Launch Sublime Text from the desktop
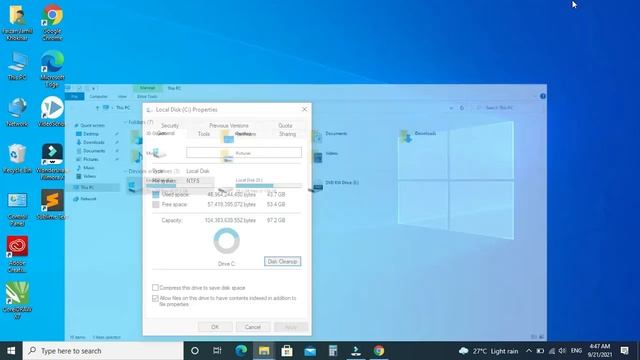The width and height of the screenshot is (640, 360). click(52, 205)
